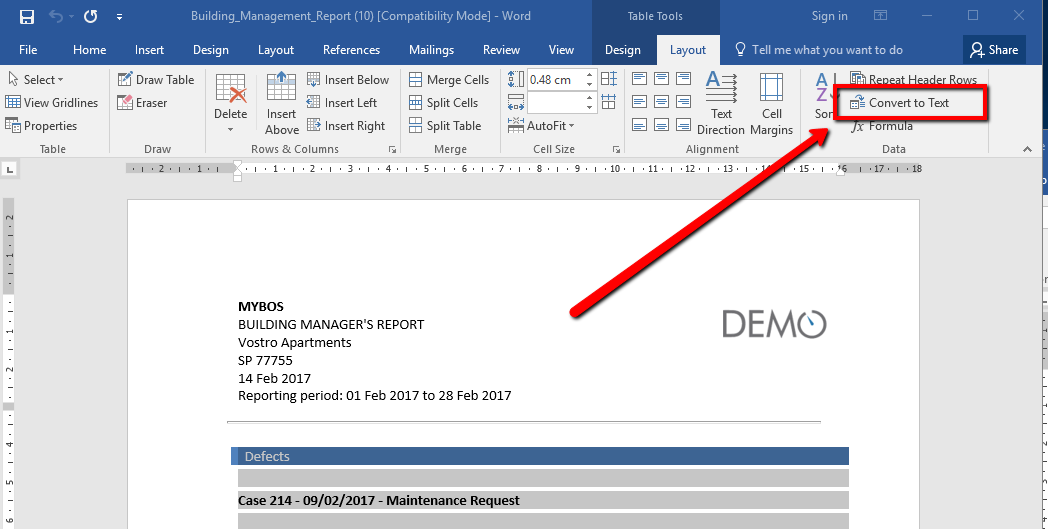Toggle View Gridlines

pos(51,102)
